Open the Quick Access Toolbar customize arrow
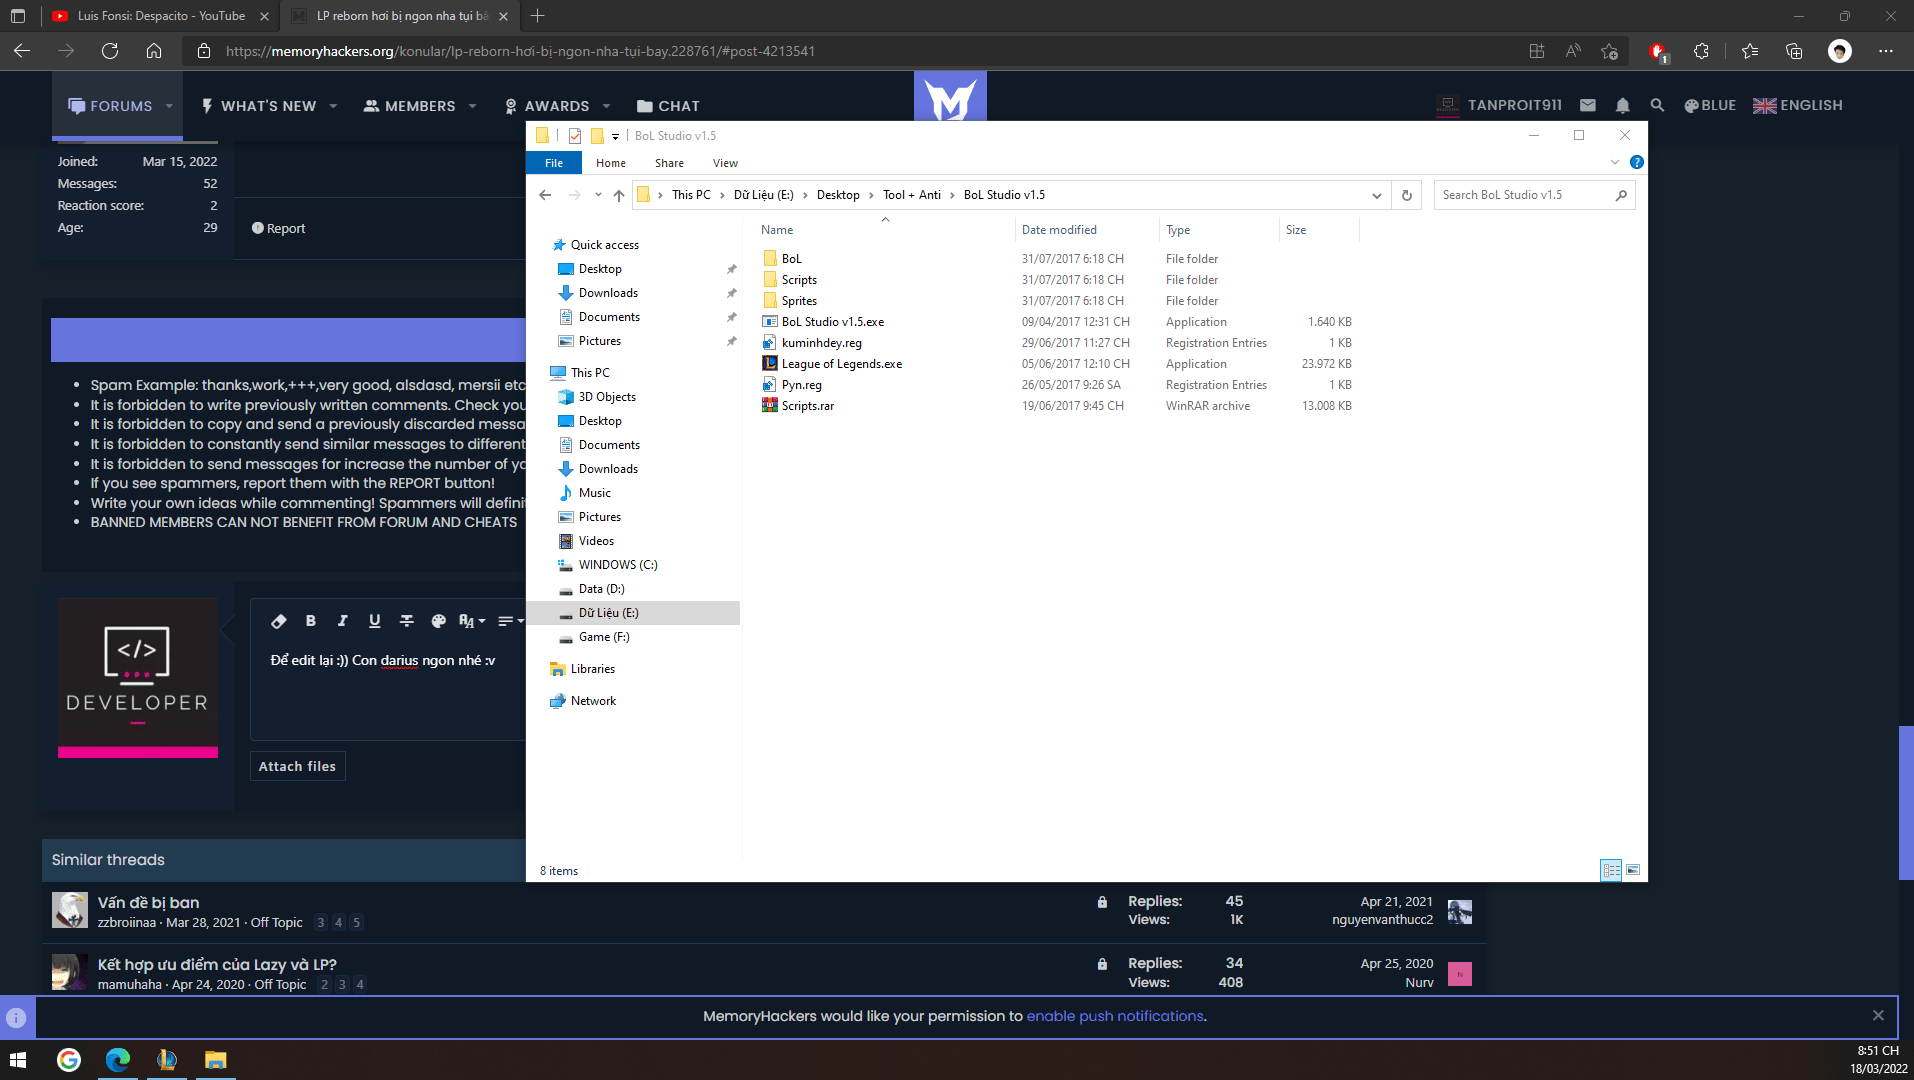 [x=615, y=136]
